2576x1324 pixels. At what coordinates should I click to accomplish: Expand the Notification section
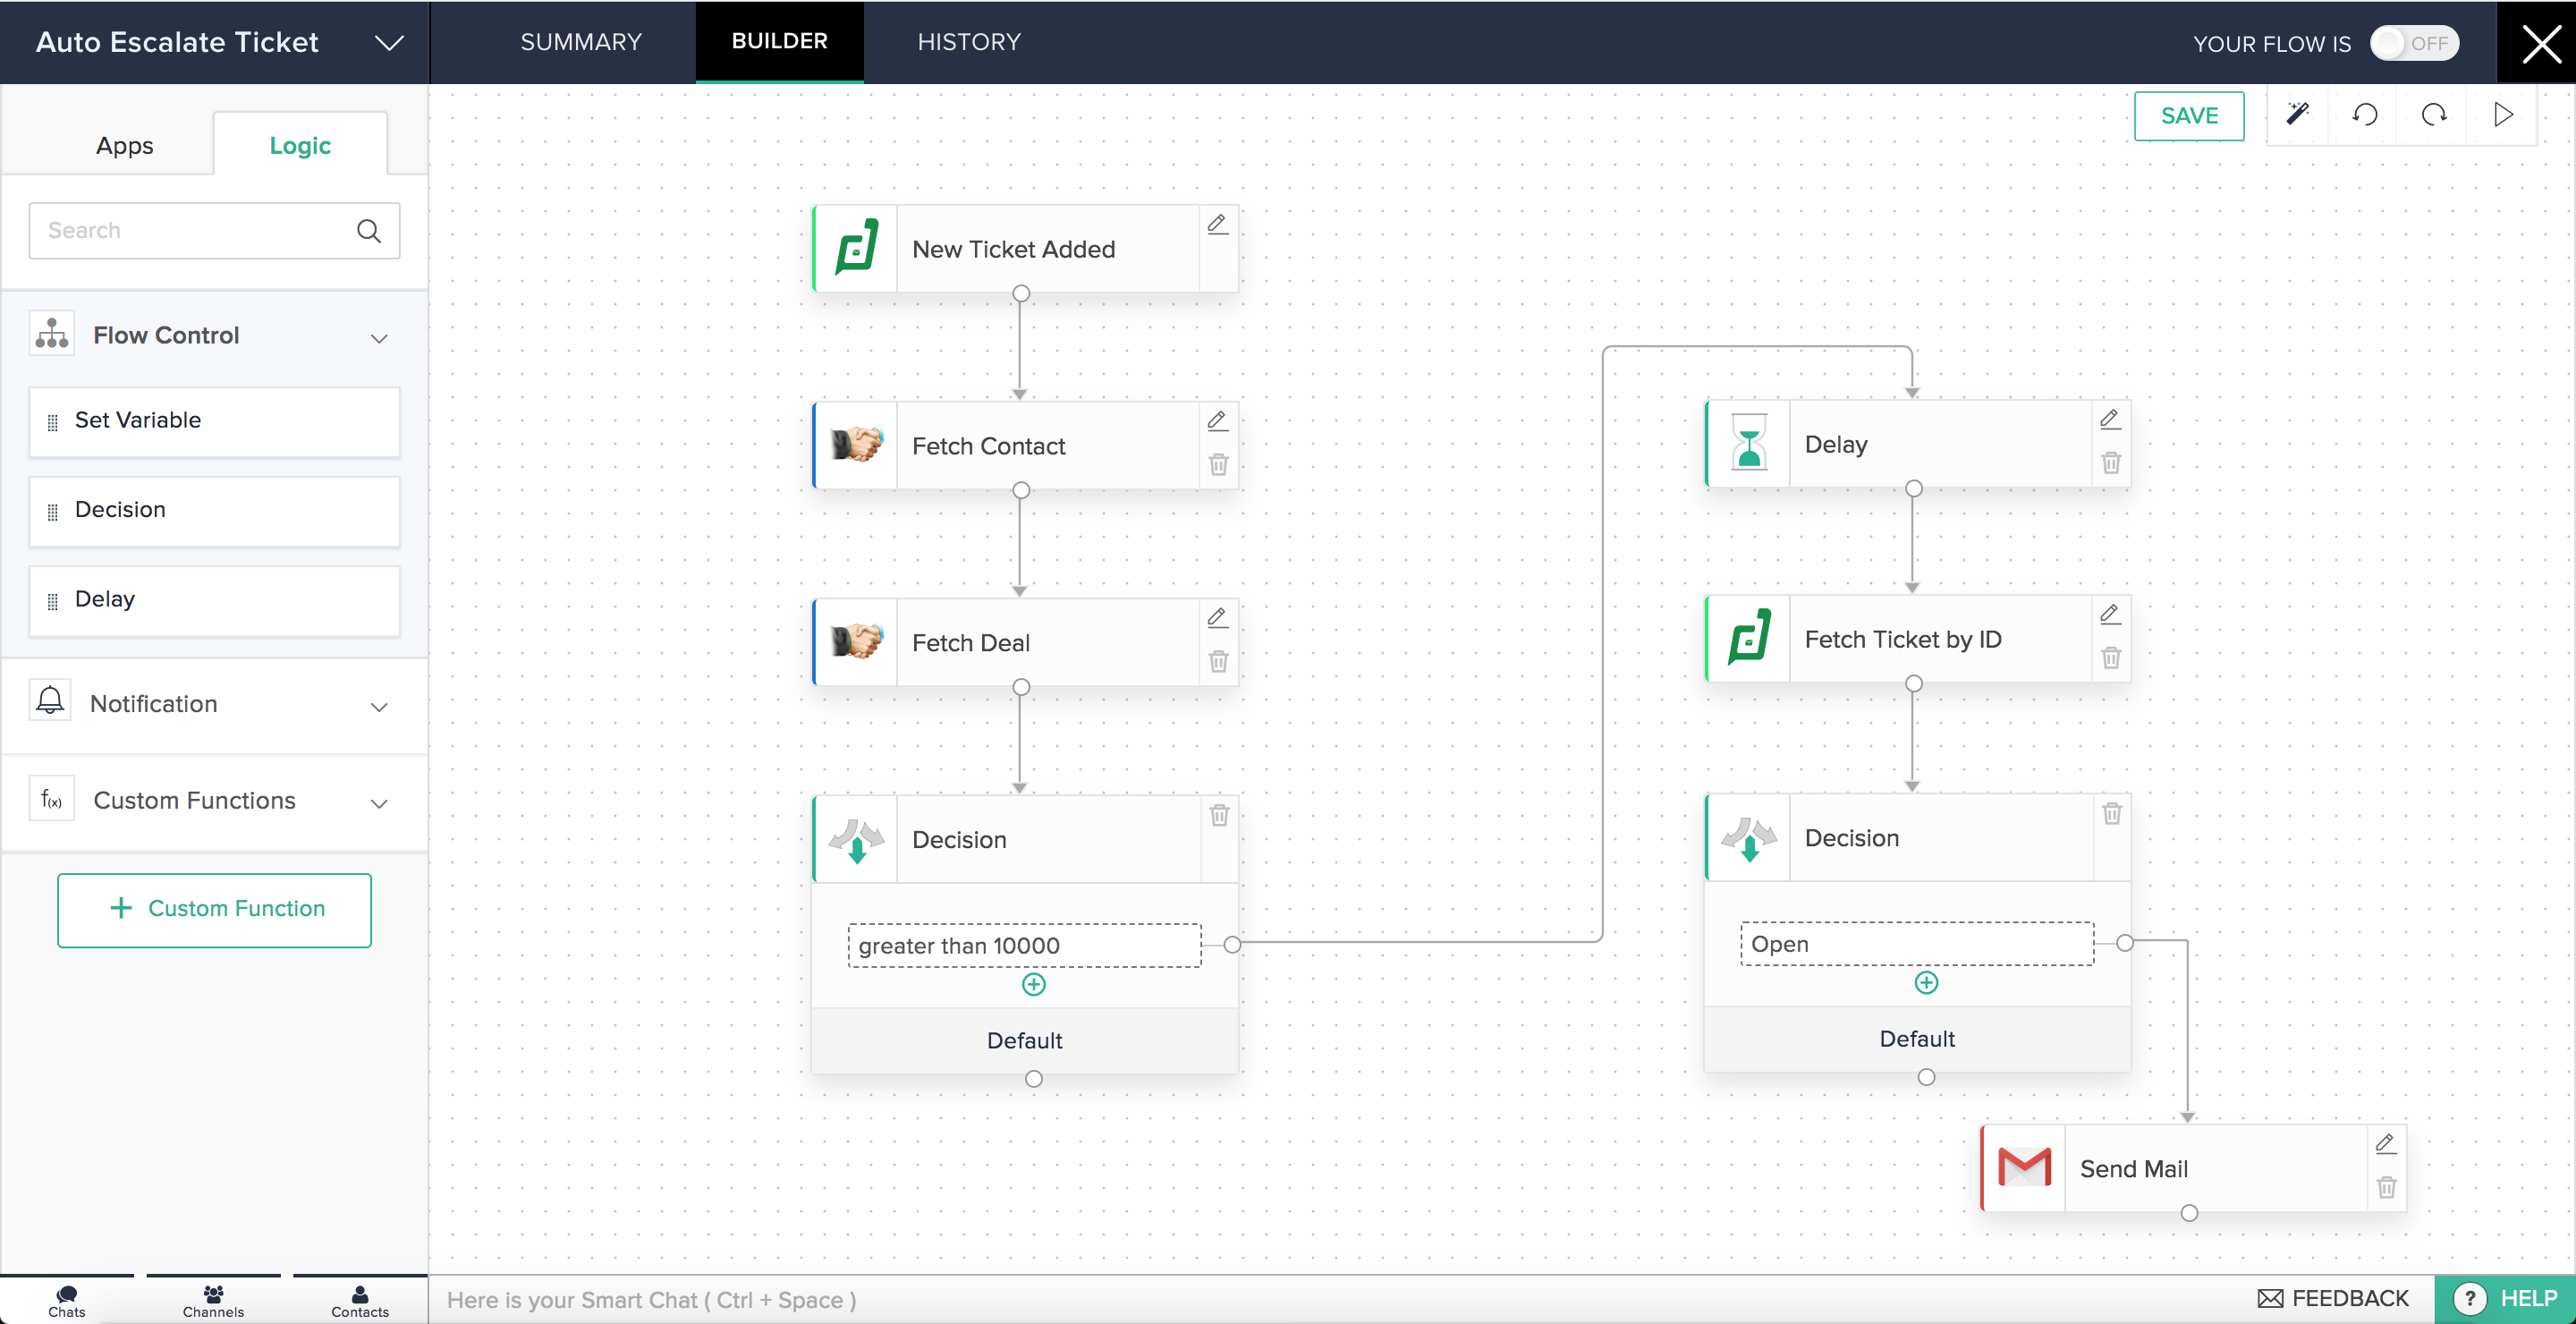pyautogui.click(x=379, y=706)
